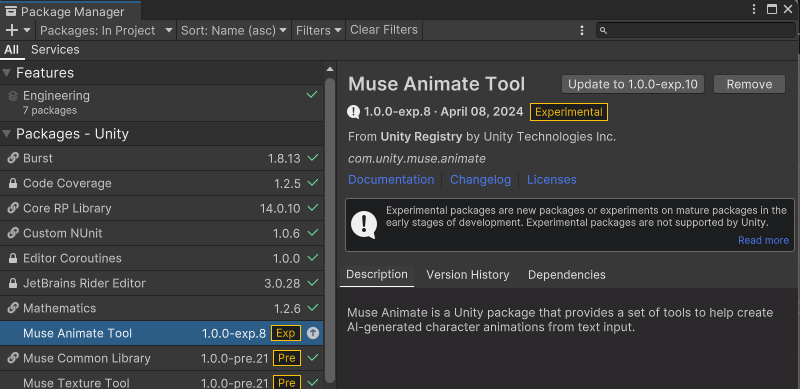Open the window options kebab menu
This screenshot has height=389, width=800.
tap(754, 9)
